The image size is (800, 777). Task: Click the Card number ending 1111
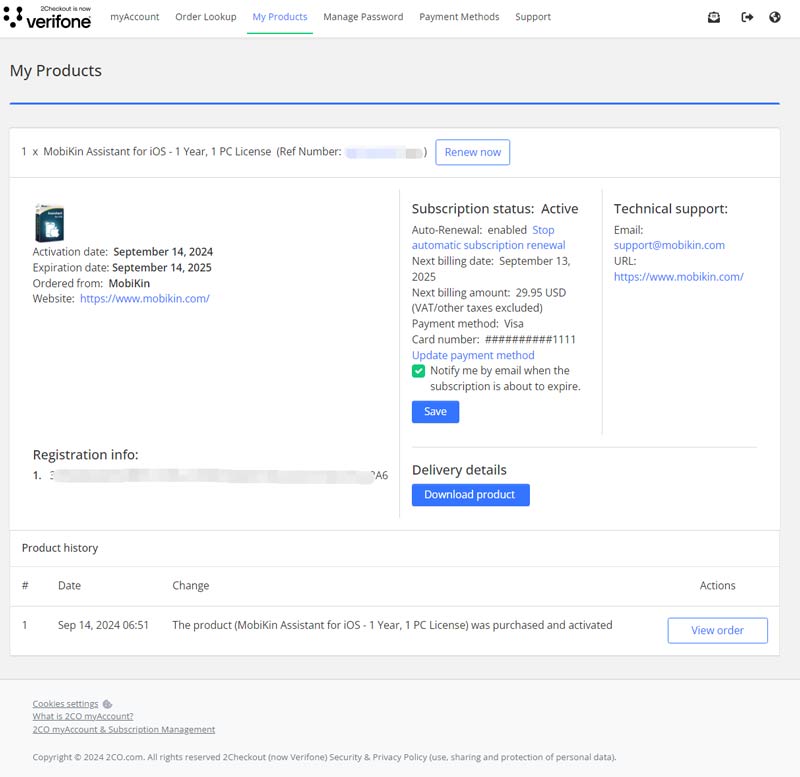(x=493, y=339)
